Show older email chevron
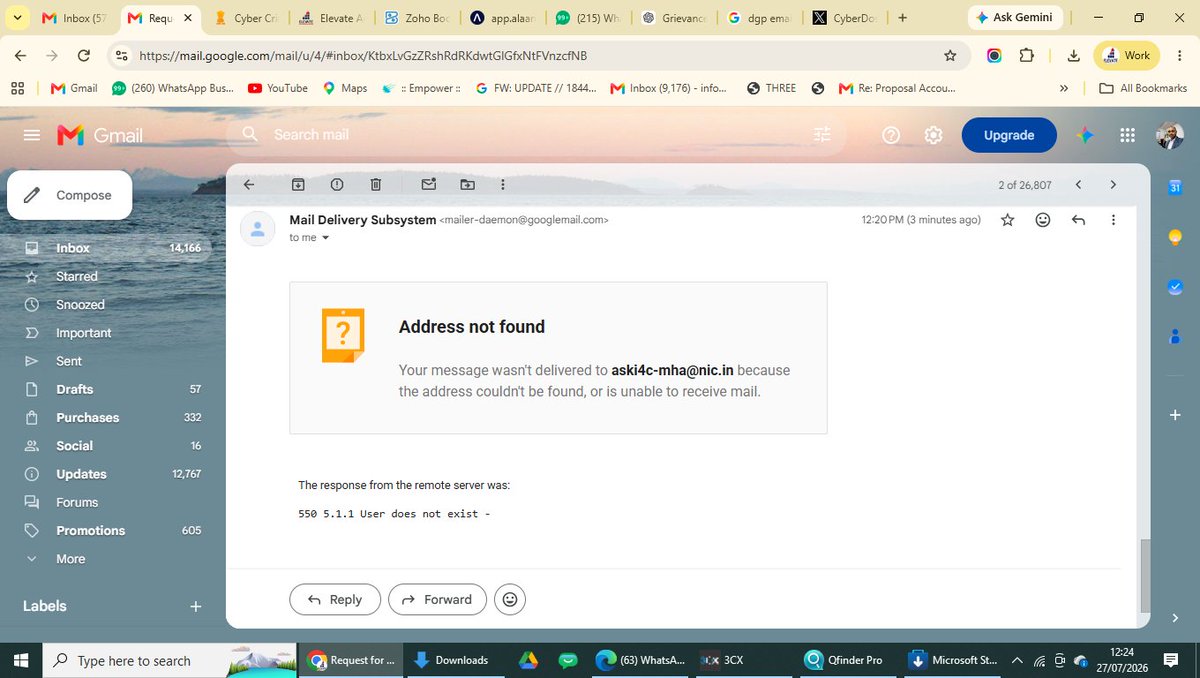This screenshot has width=1200, height=678. [1113, 185]
